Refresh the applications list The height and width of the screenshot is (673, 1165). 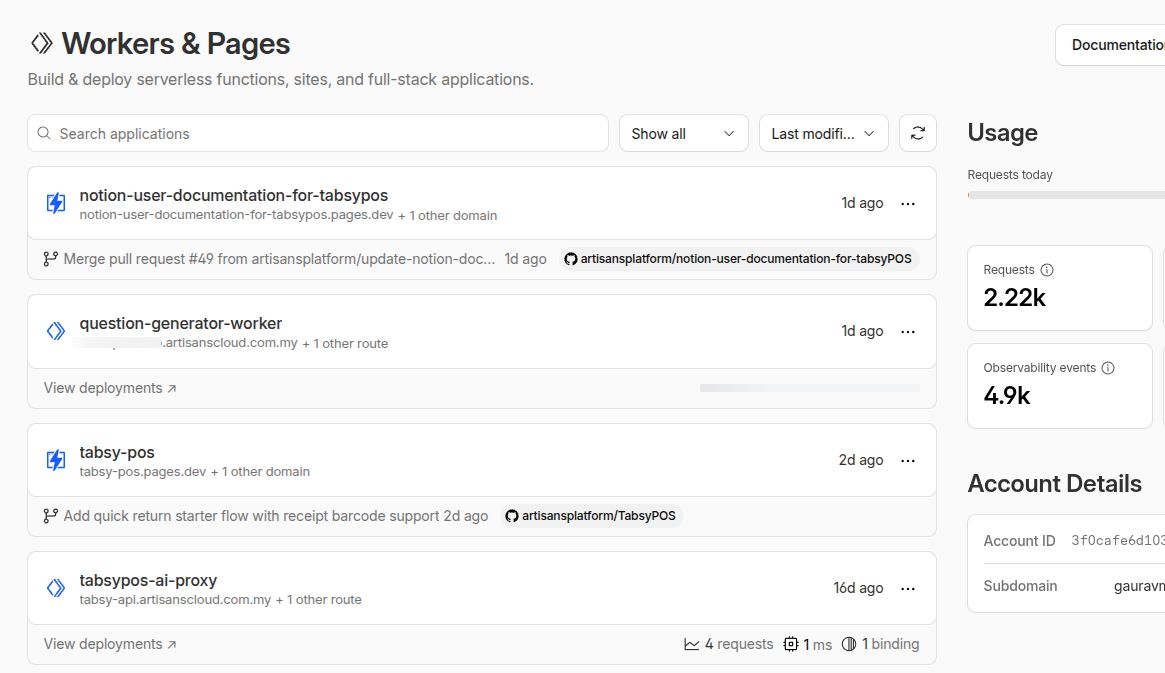pyautogui.click(x=918, y=133)
